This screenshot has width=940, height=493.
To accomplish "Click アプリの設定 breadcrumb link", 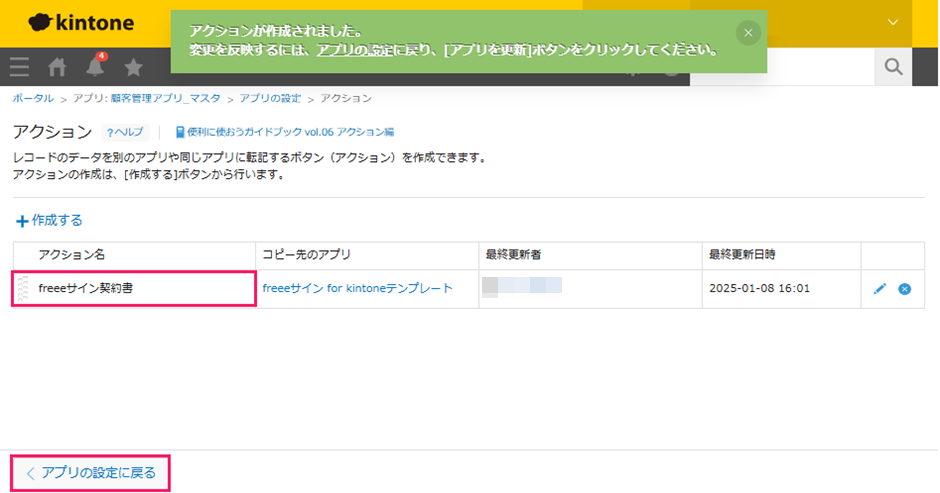I will tap(270, 98).
